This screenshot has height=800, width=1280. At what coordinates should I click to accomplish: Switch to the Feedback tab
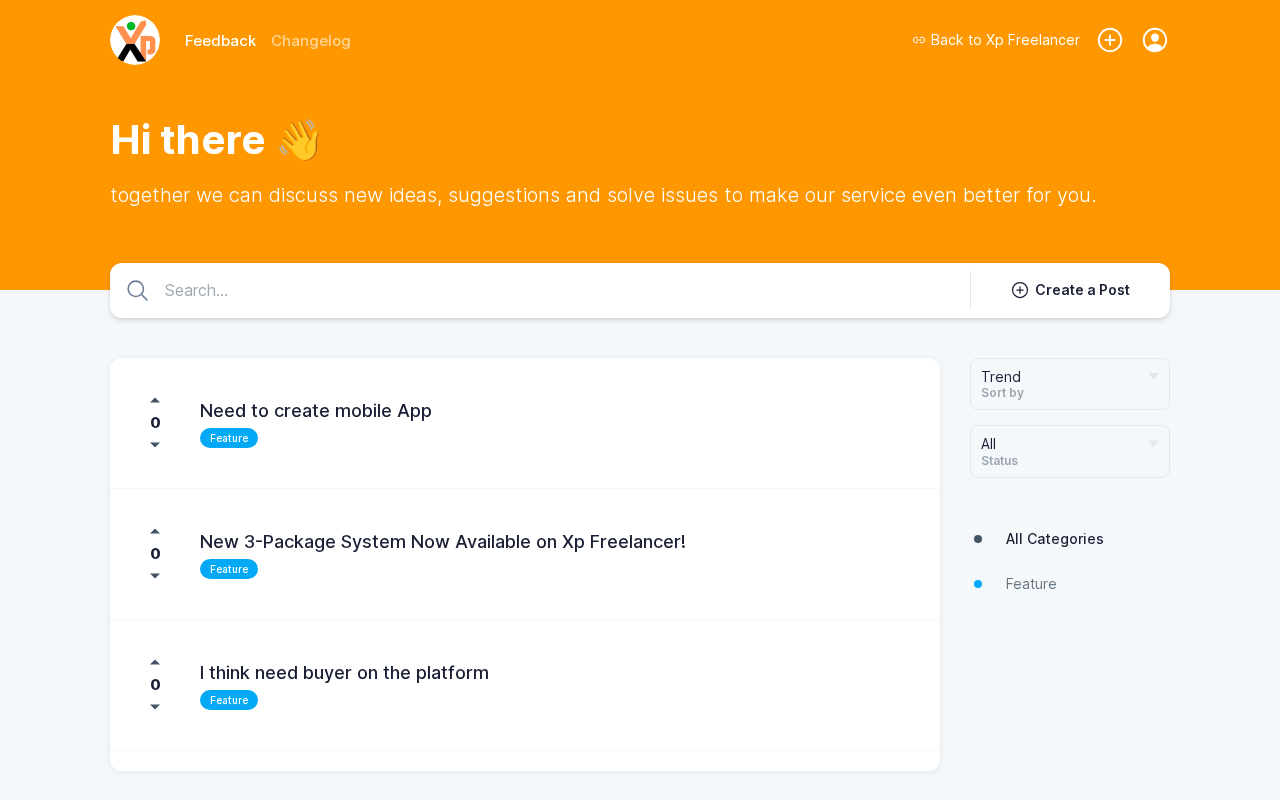pyautogui.click(x=220, y=41)
